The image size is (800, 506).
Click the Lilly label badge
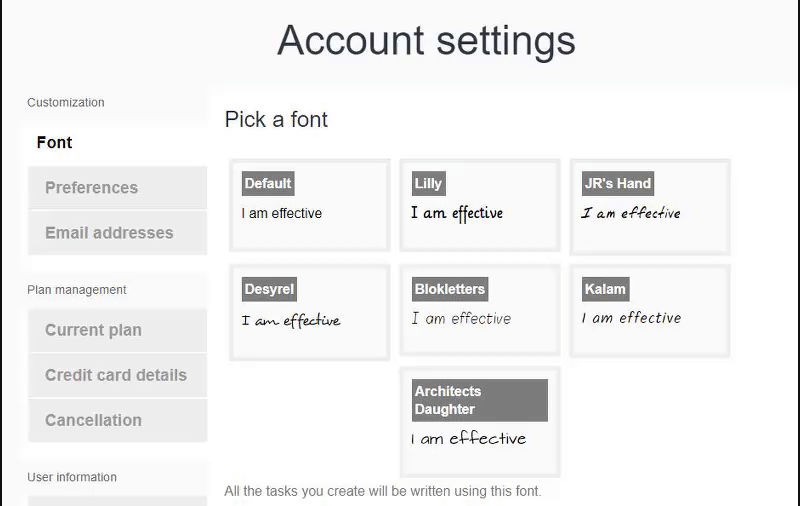(x=429, y=184)
